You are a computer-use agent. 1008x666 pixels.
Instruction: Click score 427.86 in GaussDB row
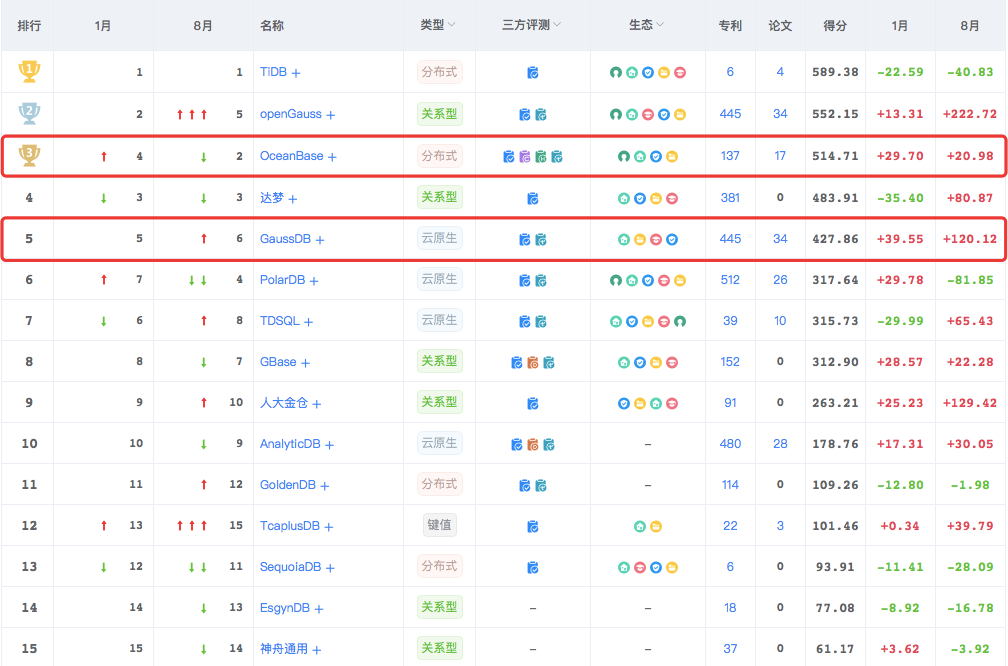pyautogui.click(x=835, y=238)
